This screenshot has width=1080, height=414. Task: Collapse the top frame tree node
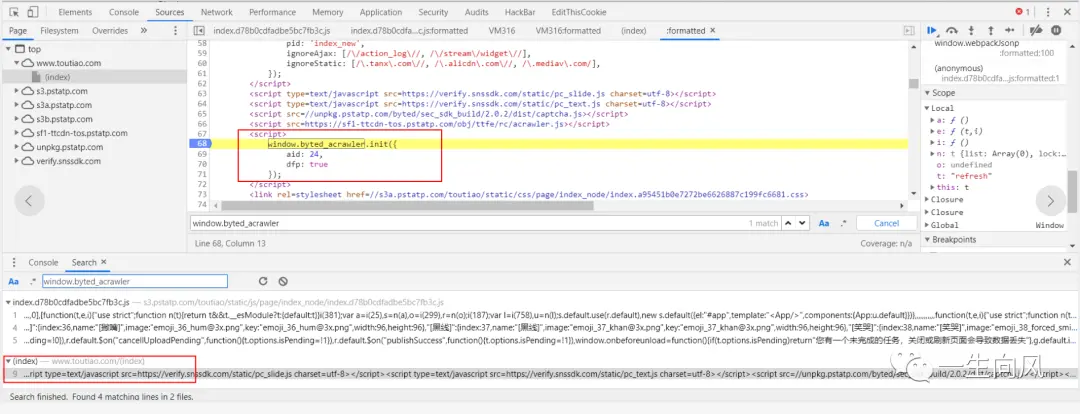pos(8,49)
